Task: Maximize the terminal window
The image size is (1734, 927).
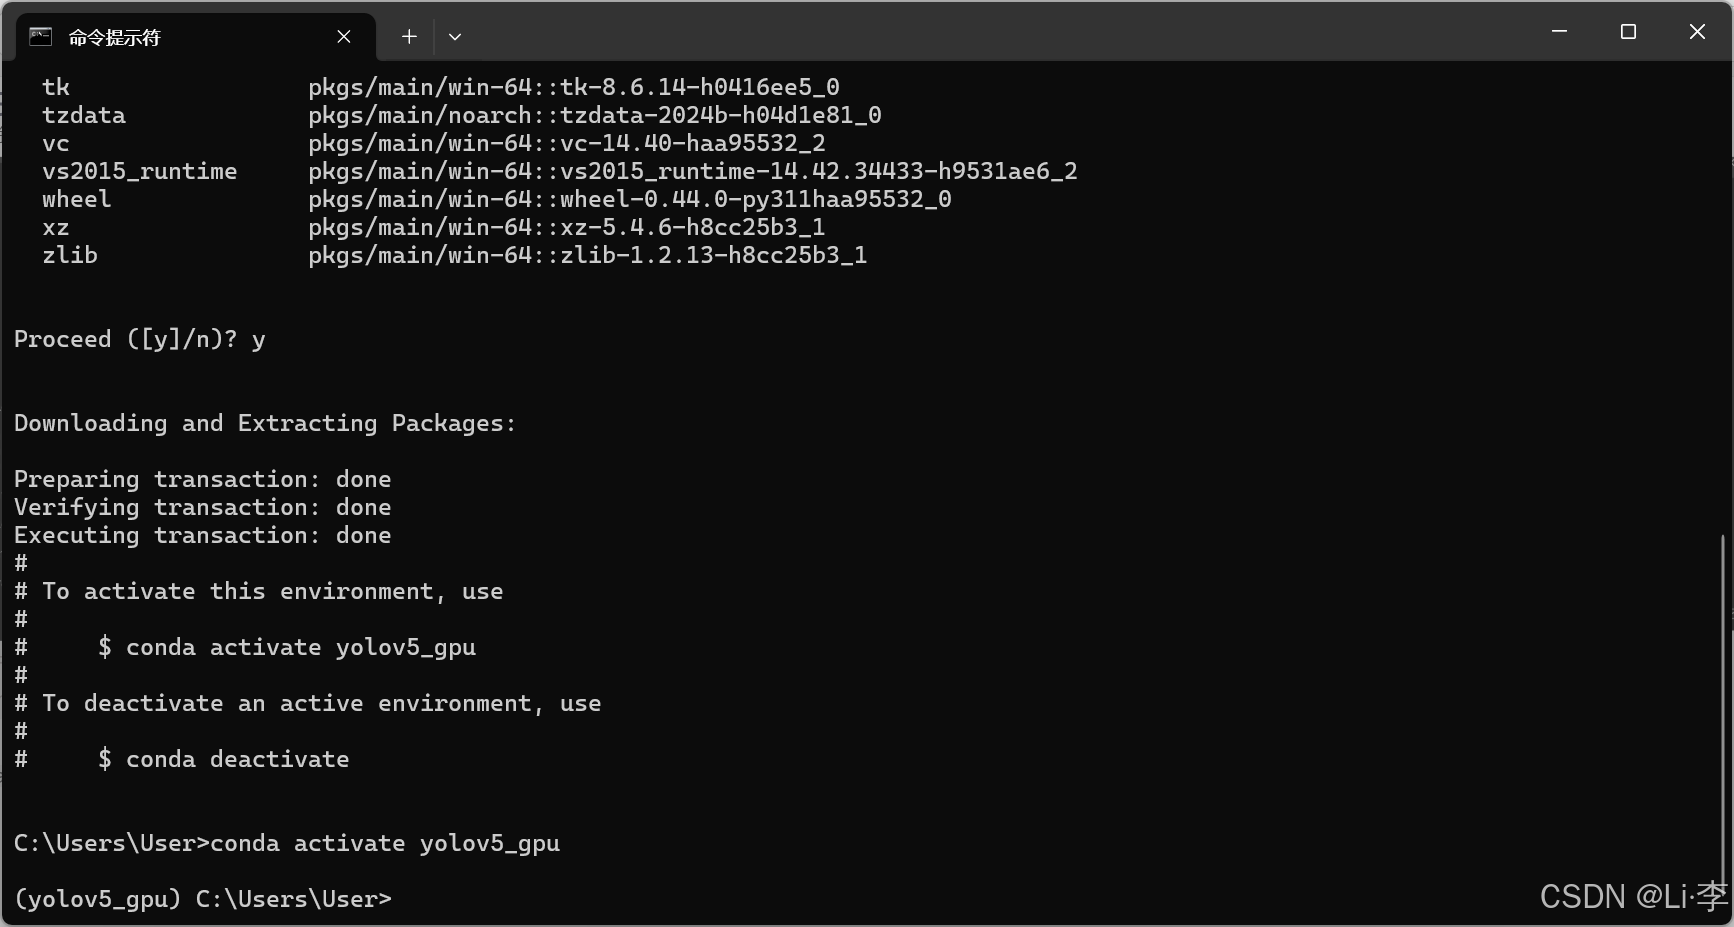Action: pyautogui.click(x=1627, y=31)
